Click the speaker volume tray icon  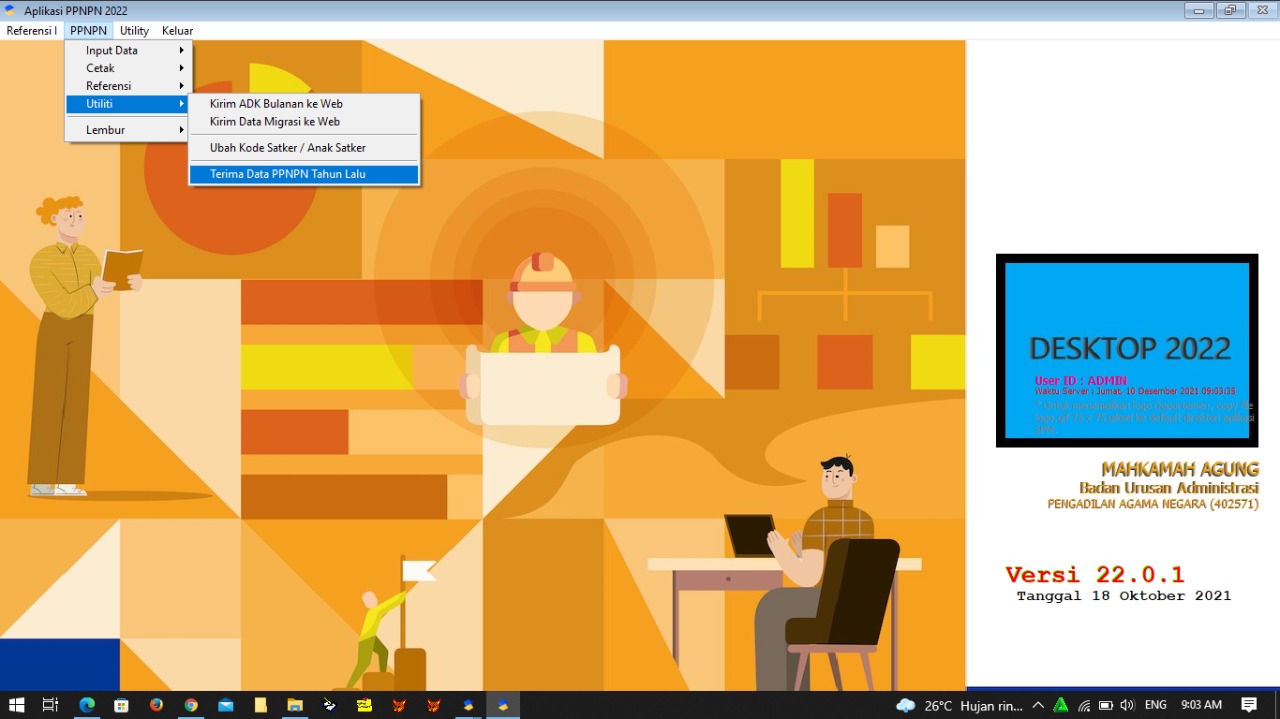1128,705
